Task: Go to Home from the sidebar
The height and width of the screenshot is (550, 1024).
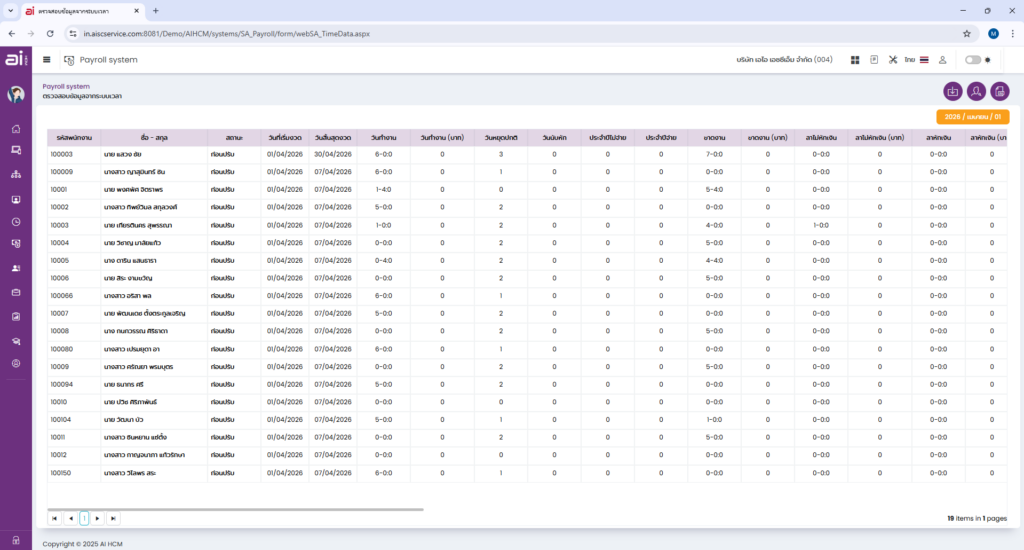Action: 16,129
